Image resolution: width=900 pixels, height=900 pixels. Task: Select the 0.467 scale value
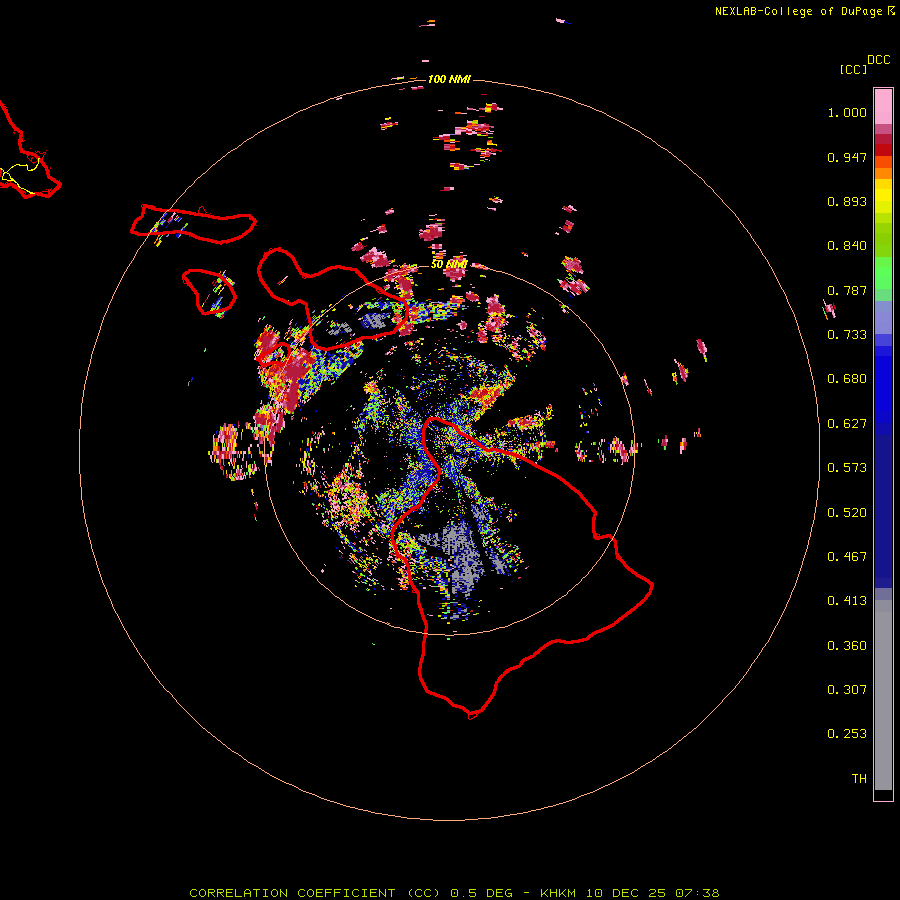tap(847, 557)
